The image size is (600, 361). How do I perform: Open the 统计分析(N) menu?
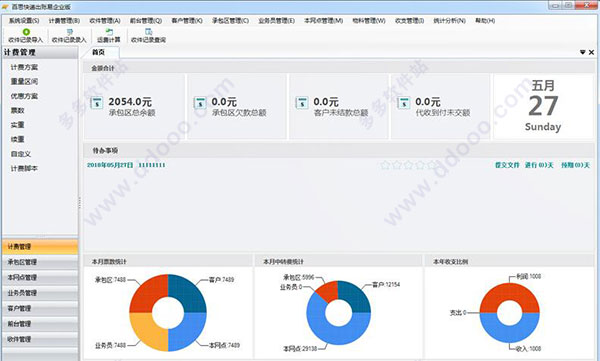[449, 21]
